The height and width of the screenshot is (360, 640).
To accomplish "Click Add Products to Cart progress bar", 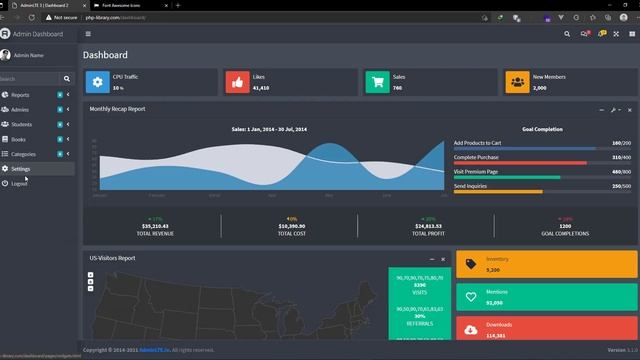I will [x=542, y=149].
